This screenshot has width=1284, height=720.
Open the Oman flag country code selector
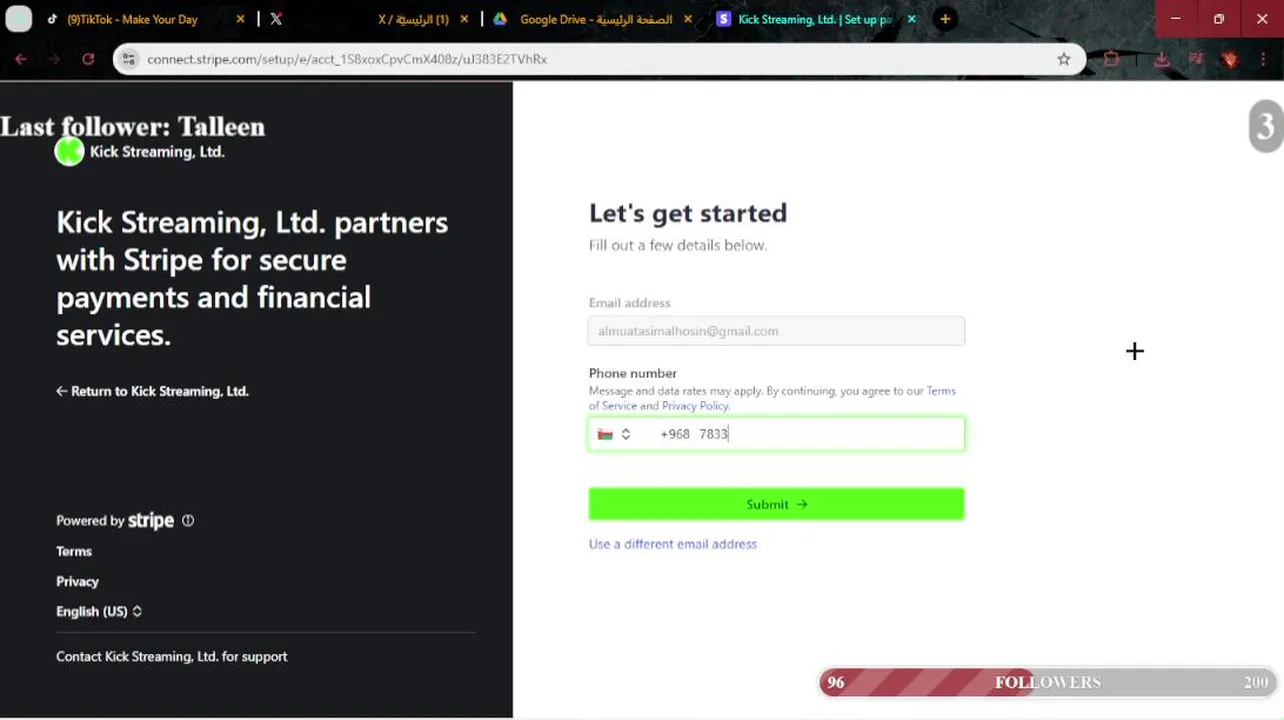[x=614, y=434]
